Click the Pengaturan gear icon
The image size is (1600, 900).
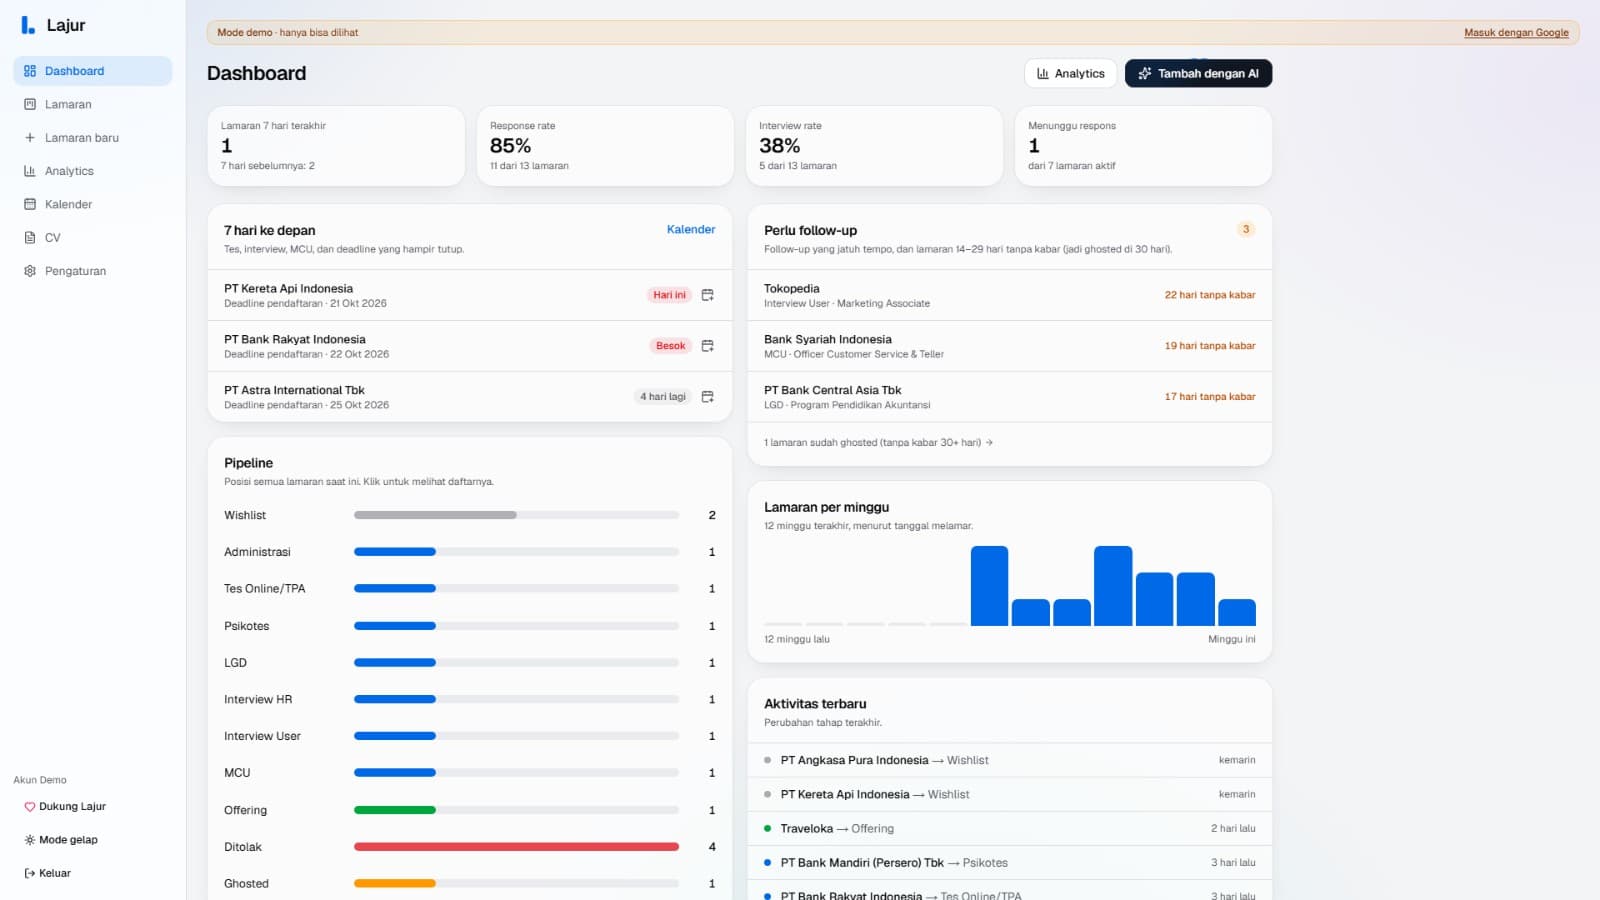[x=30, y=271]
